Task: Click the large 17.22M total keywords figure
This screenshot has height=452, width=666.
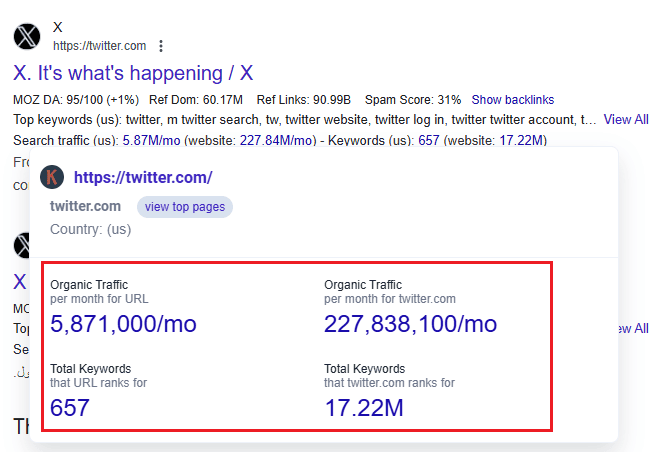Action: 364,408
